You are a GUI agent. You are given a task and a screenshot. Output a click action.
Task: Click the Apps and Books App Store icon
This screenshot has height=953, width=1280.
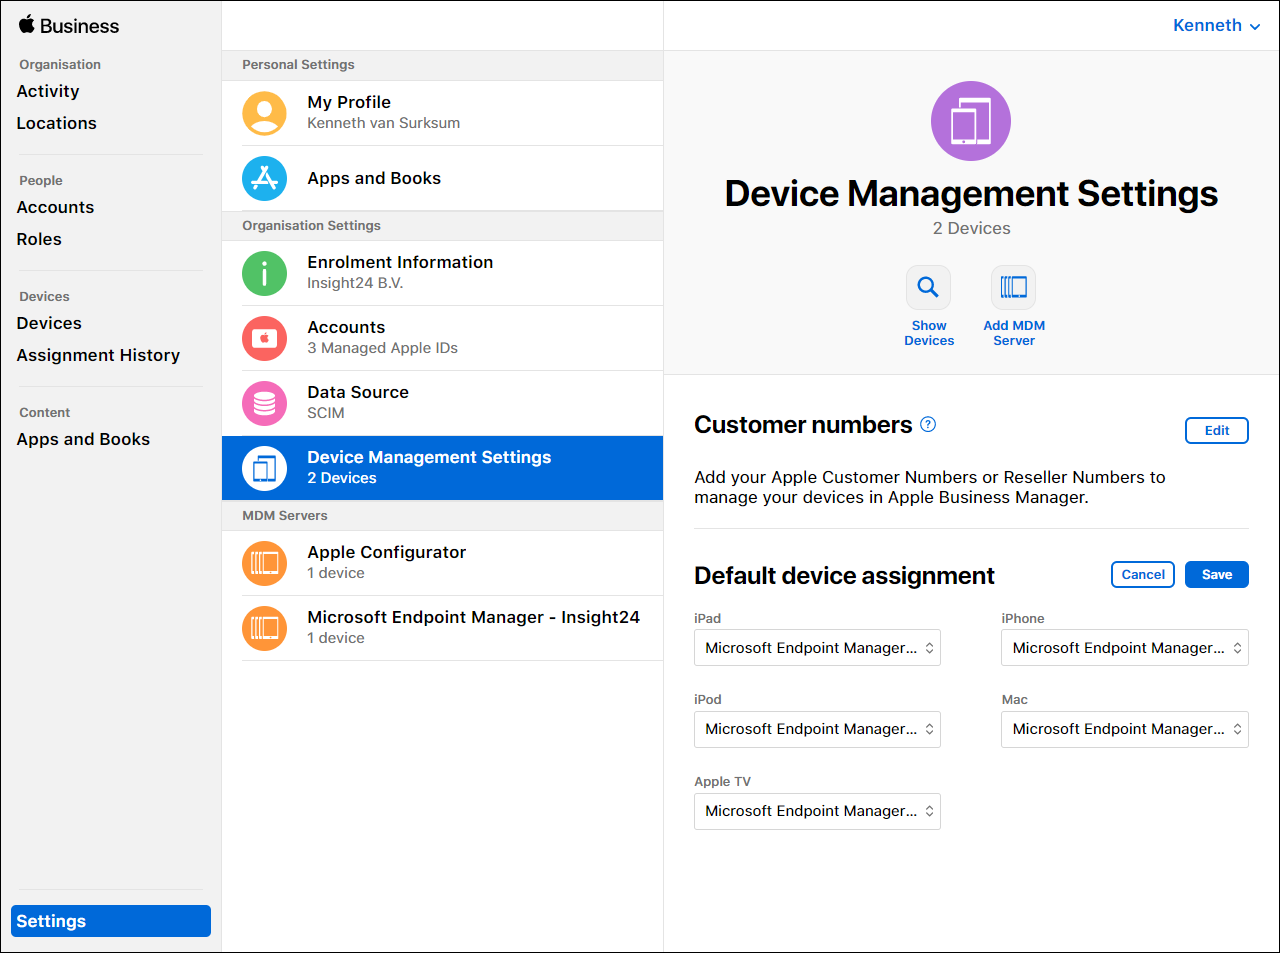pyautogui.click(x=264, y=178)
